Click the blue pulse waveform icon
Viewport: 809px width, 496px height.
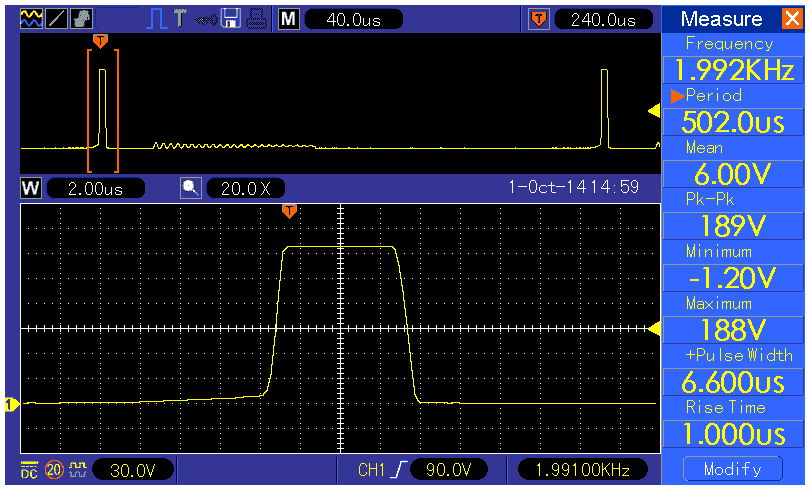(x=156, y=19)
